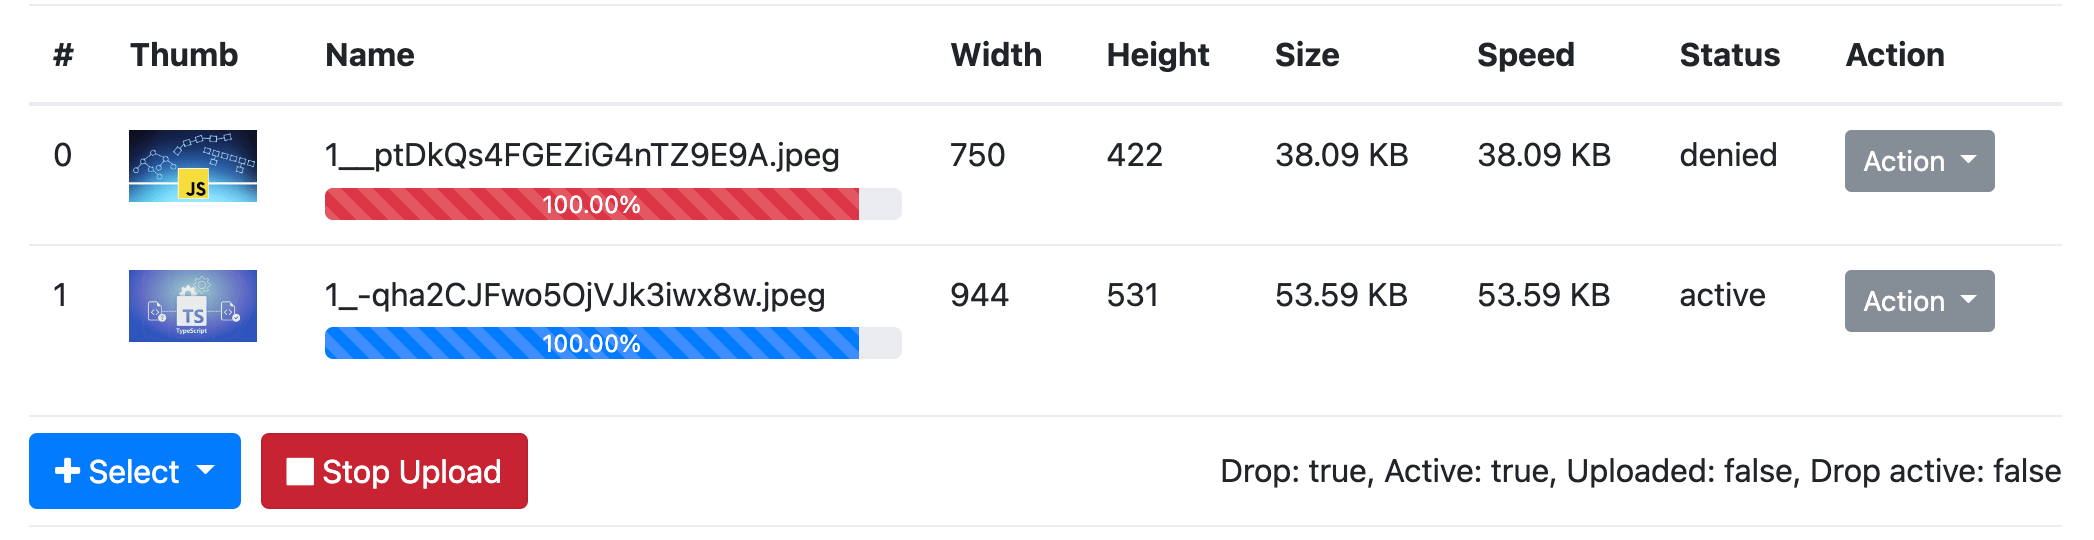Click the blue 100.00% progress bar

(x=591, y=343)
